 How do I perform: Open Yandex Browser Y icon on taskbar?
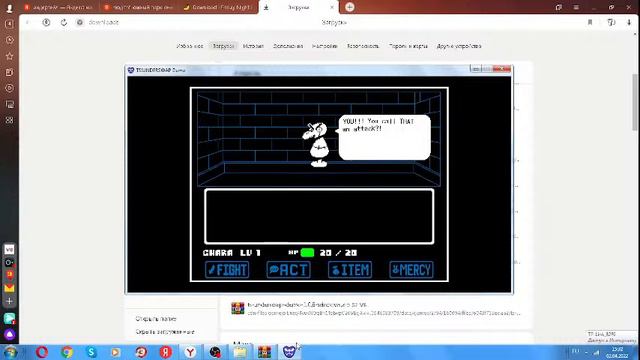click(x=190, y=352)
